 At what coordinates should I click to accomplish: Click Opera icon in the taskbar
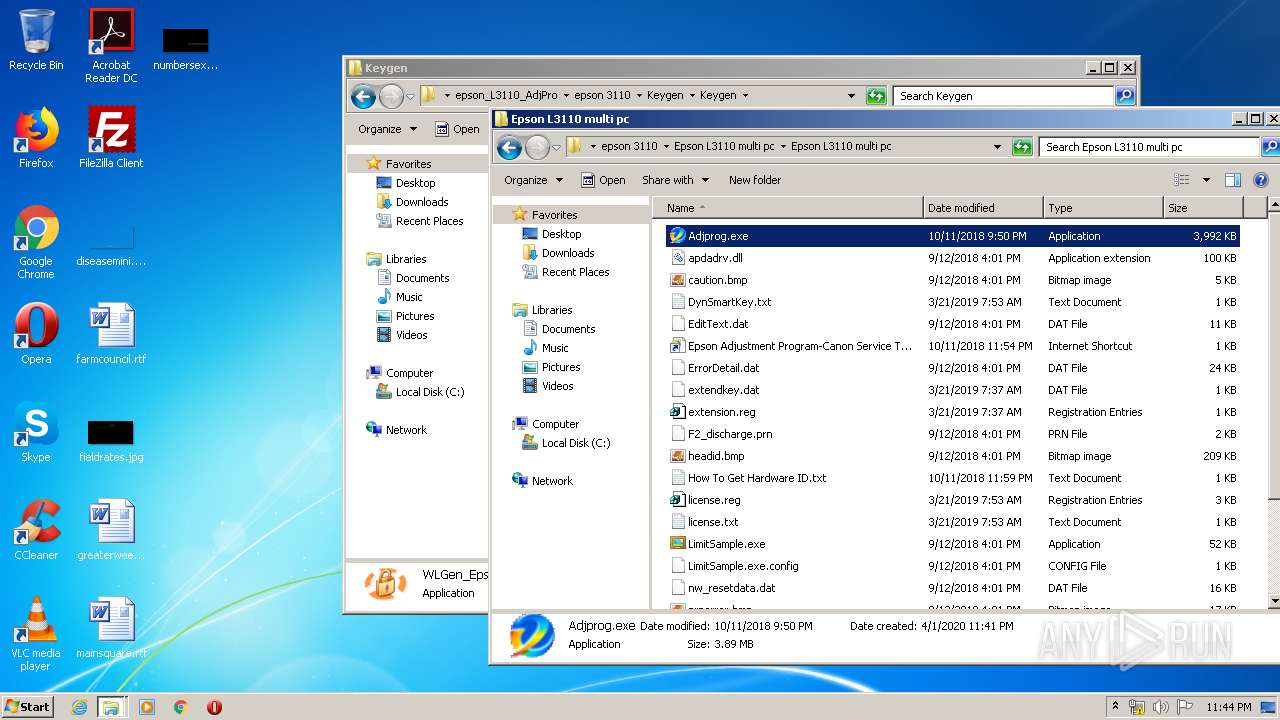pos(214,707)
